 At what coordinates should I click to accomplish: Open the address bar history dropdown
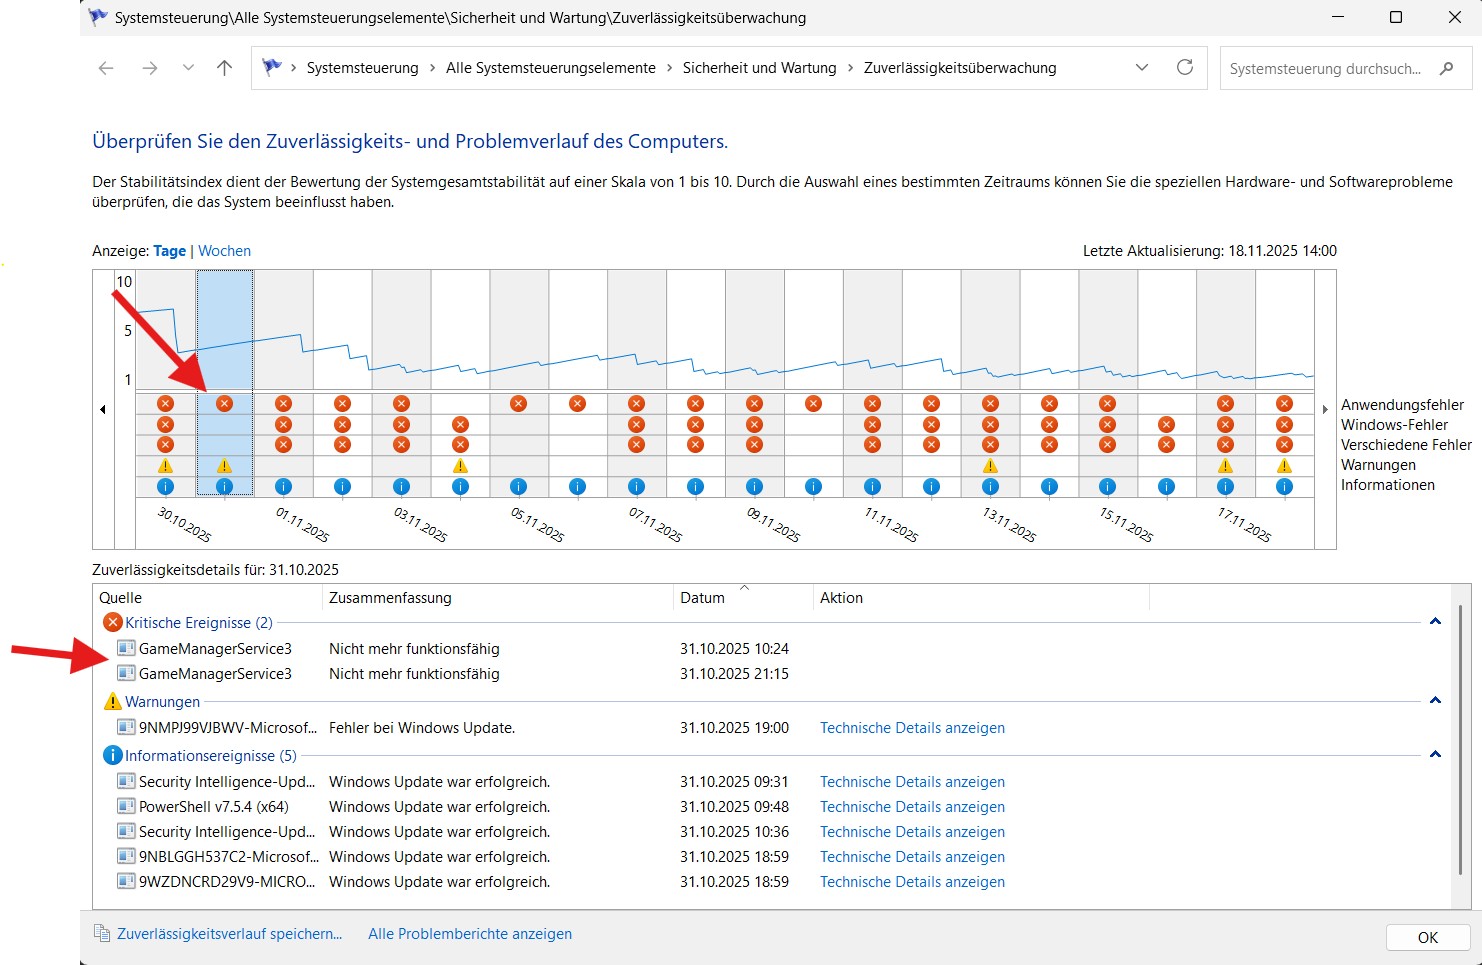[x=1142, y=68]
